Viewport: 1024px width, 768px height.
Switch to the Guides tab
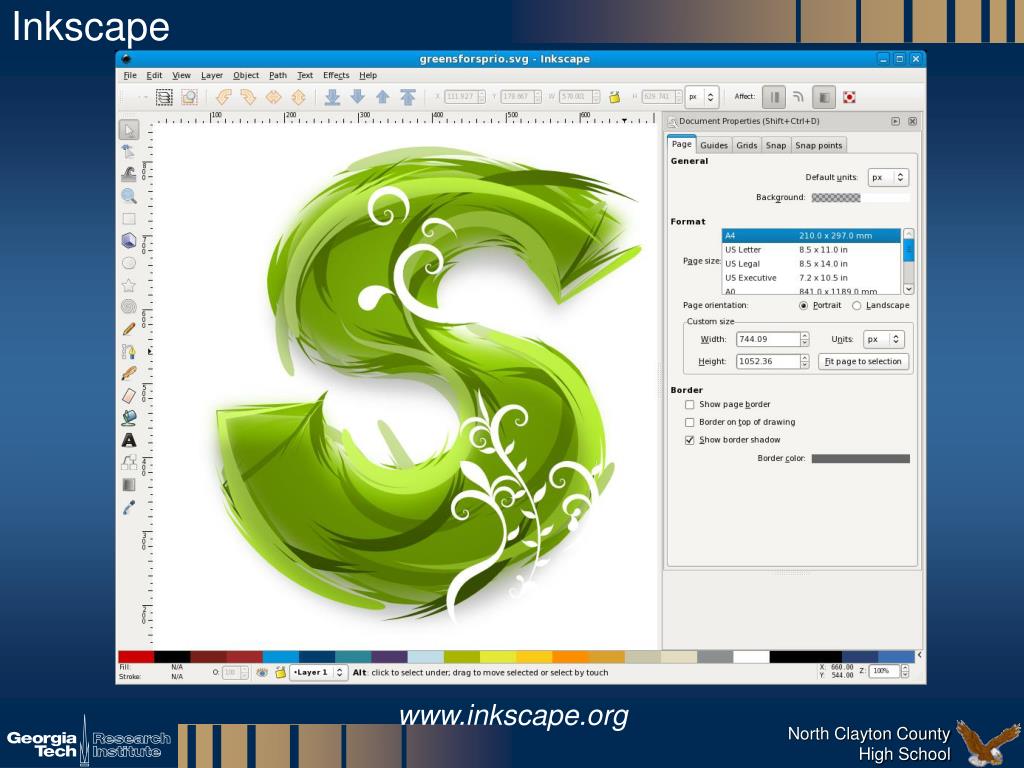(714, 145)
